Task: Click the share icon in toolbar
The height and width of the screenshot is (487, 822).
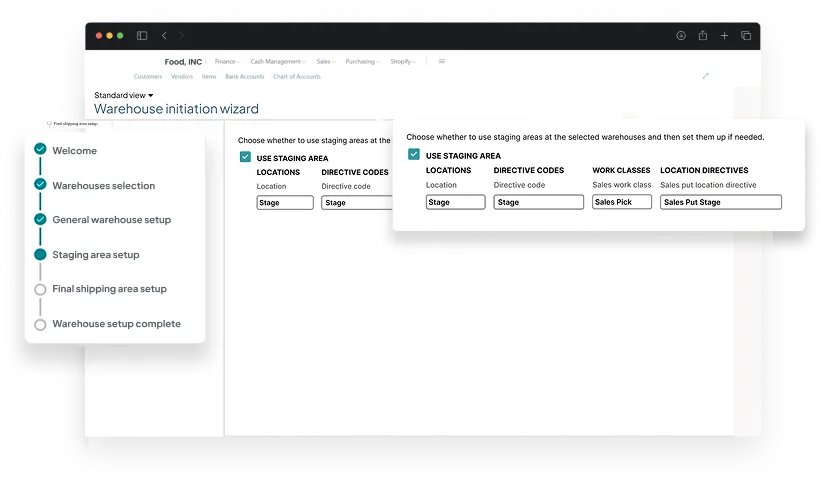Action: pyautogui.click(x=703, y=36)
